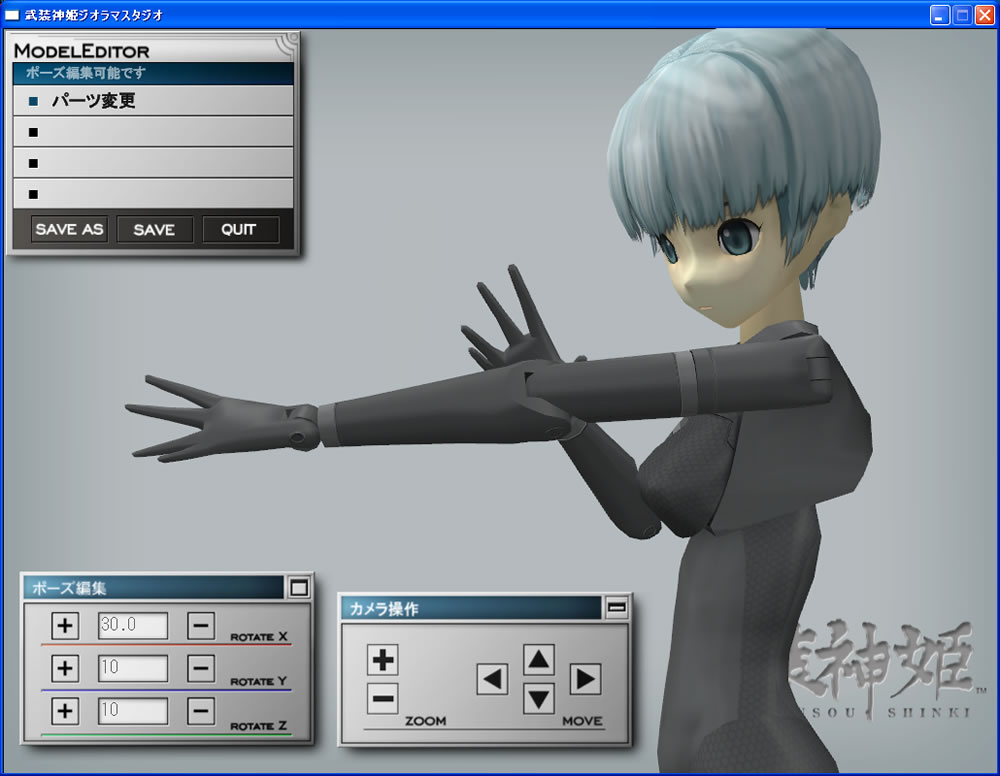Move the camera down

(539, 698)
